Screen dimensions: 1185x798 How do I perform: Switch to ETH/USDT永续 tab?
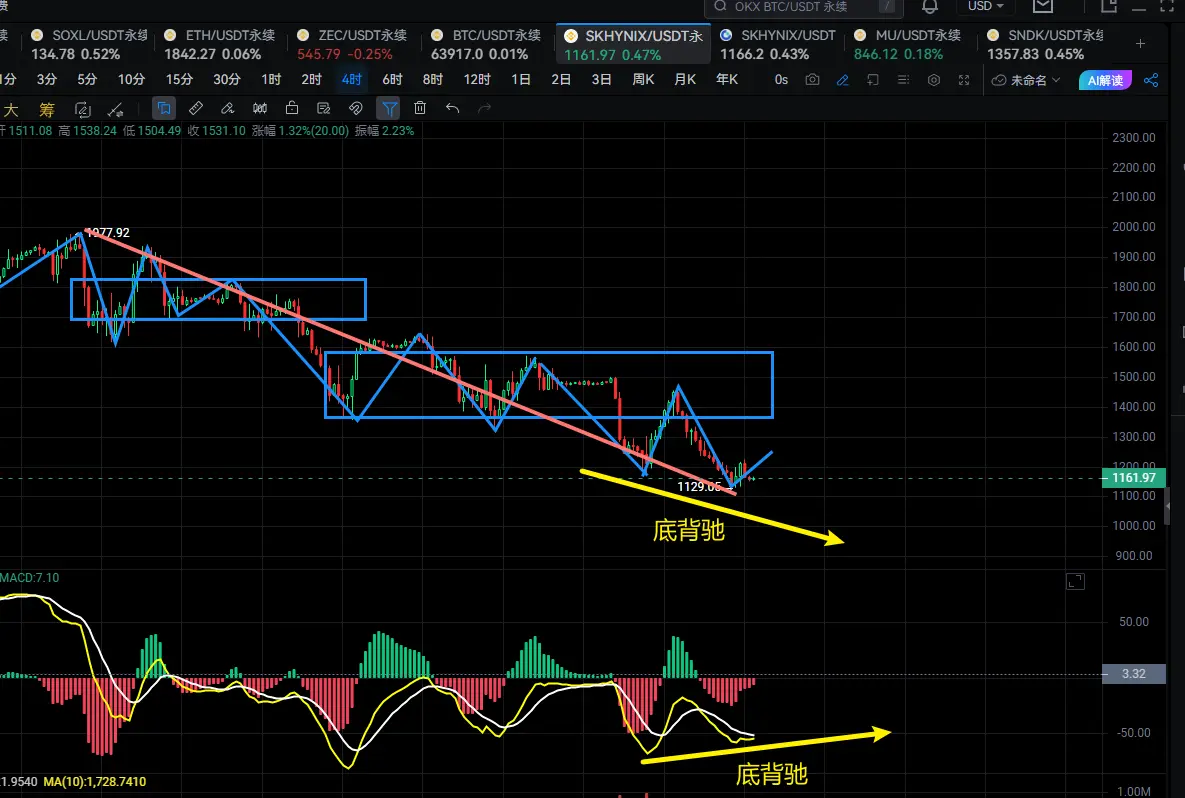click(x=221, y=45)
